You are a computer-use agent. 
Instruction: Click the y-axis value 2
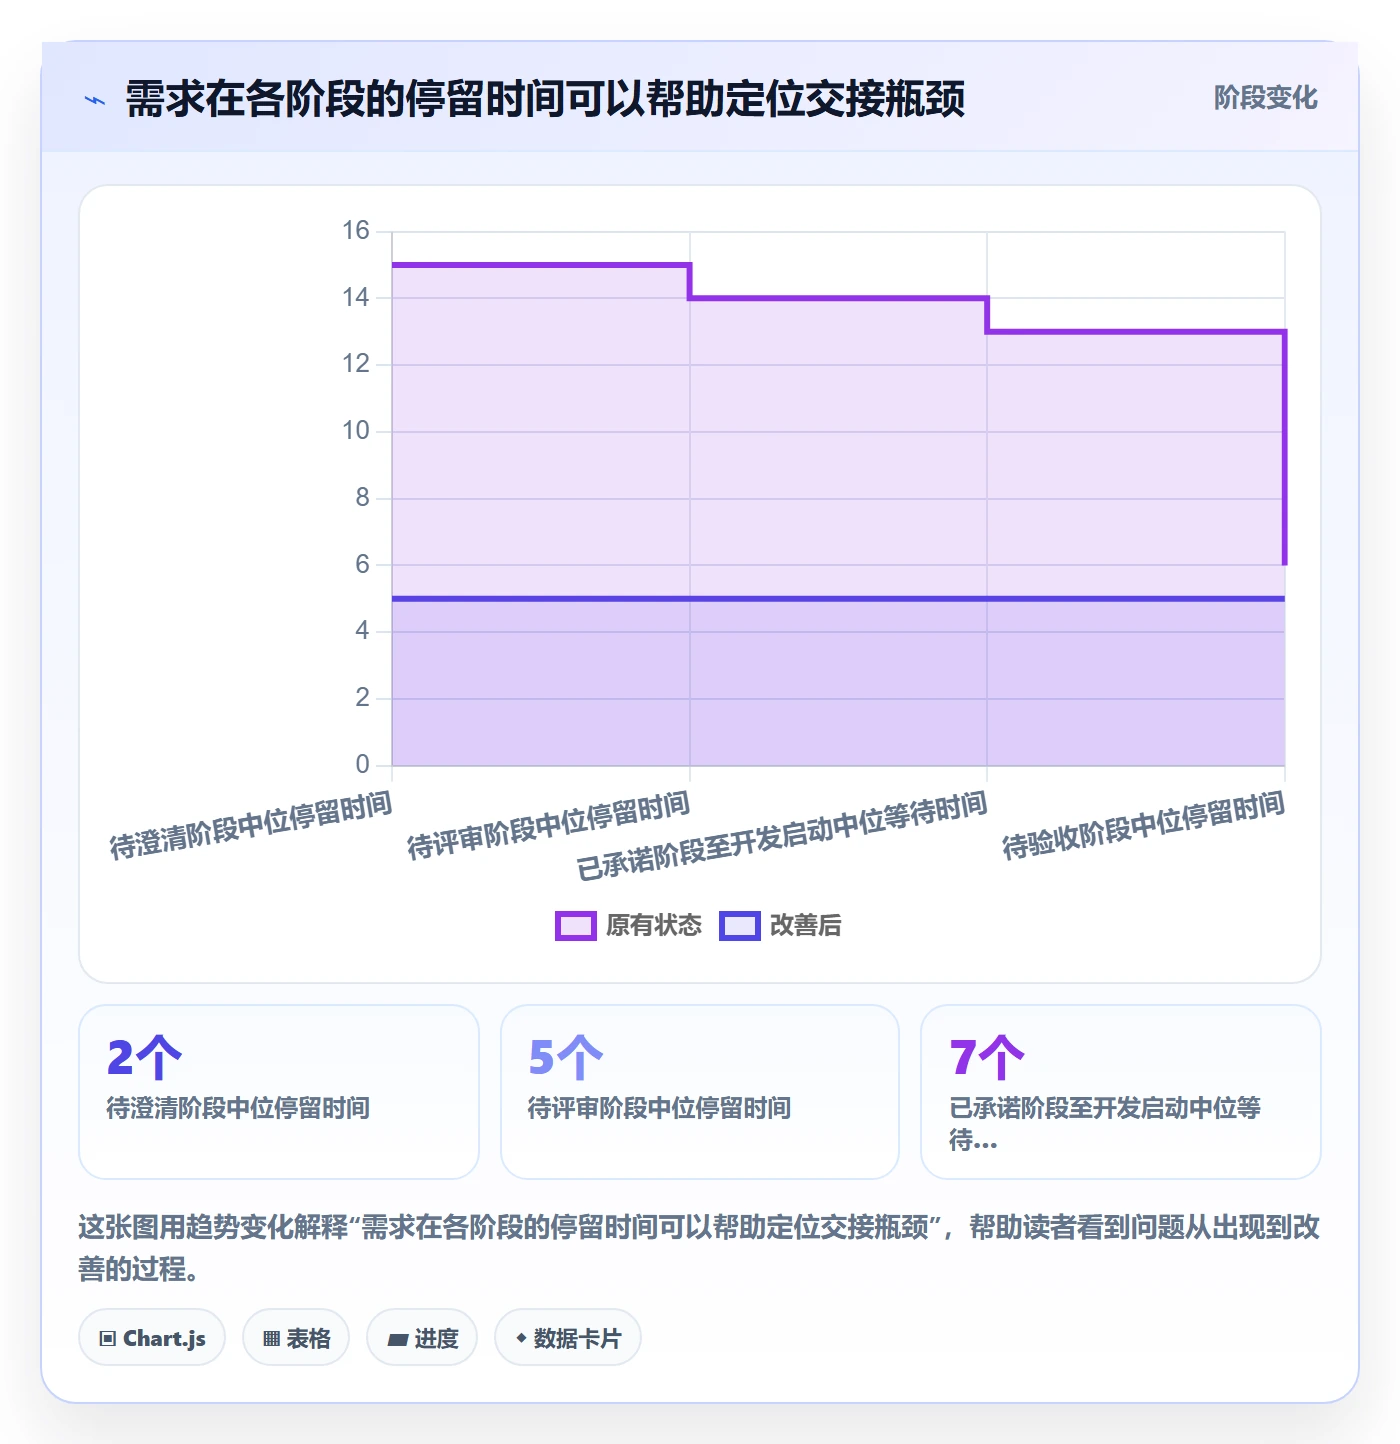(x=362, y=698)
